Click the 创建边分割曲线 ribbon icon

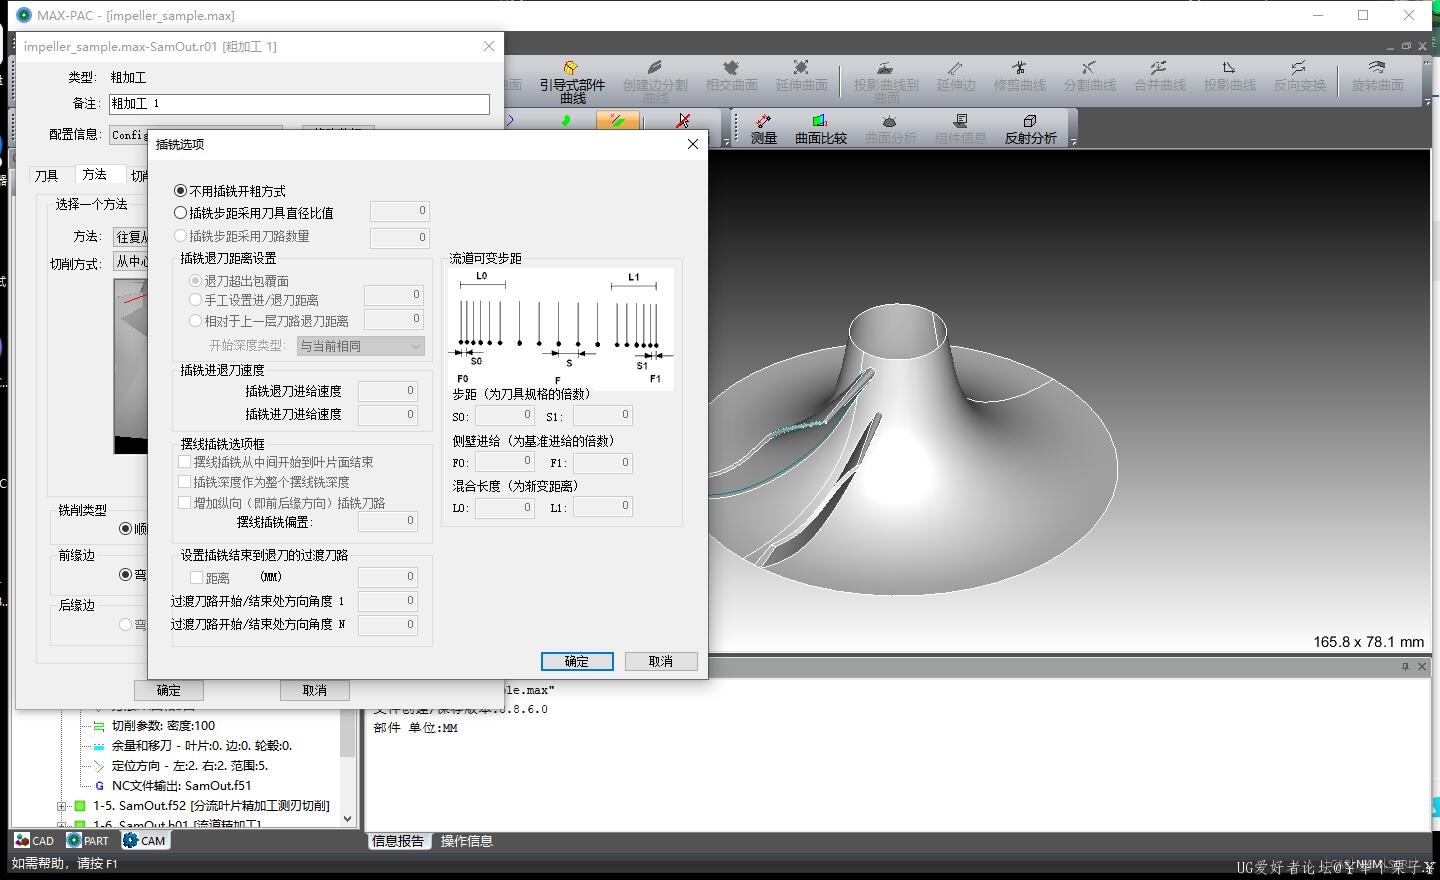tap(655, 81)
